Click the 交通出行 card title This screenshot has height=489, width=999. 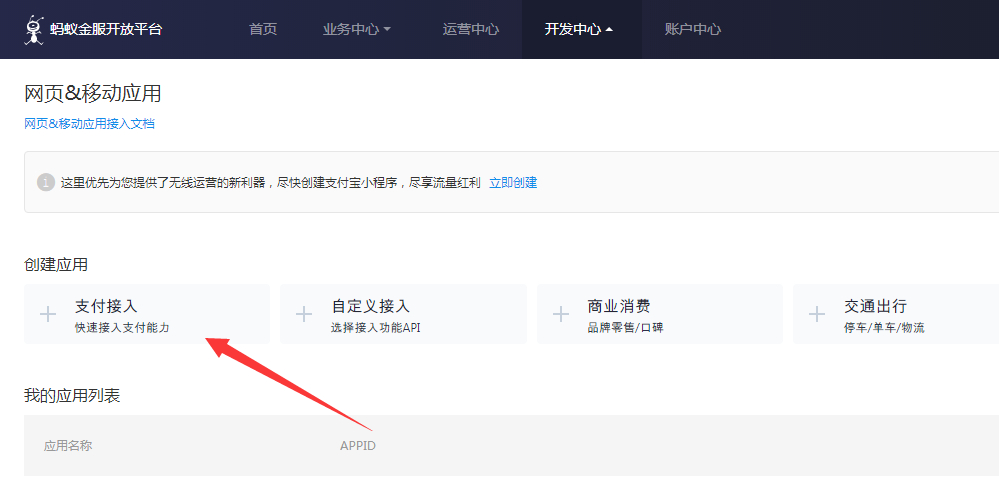tap(875, 306)
